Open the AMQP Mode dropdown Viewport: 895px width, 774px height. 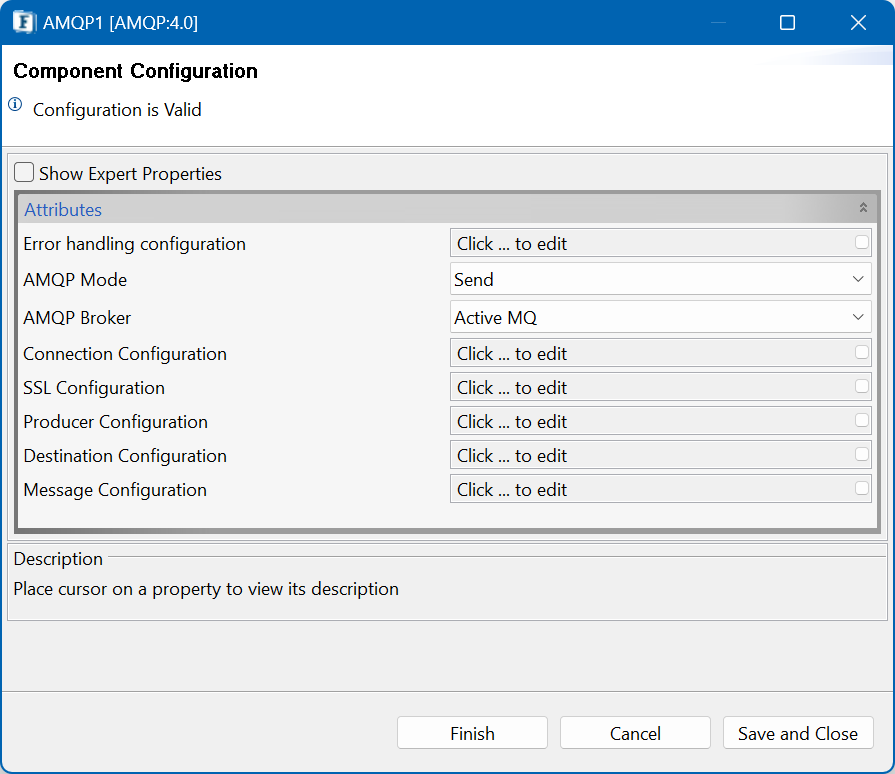(x=660, y=279)
